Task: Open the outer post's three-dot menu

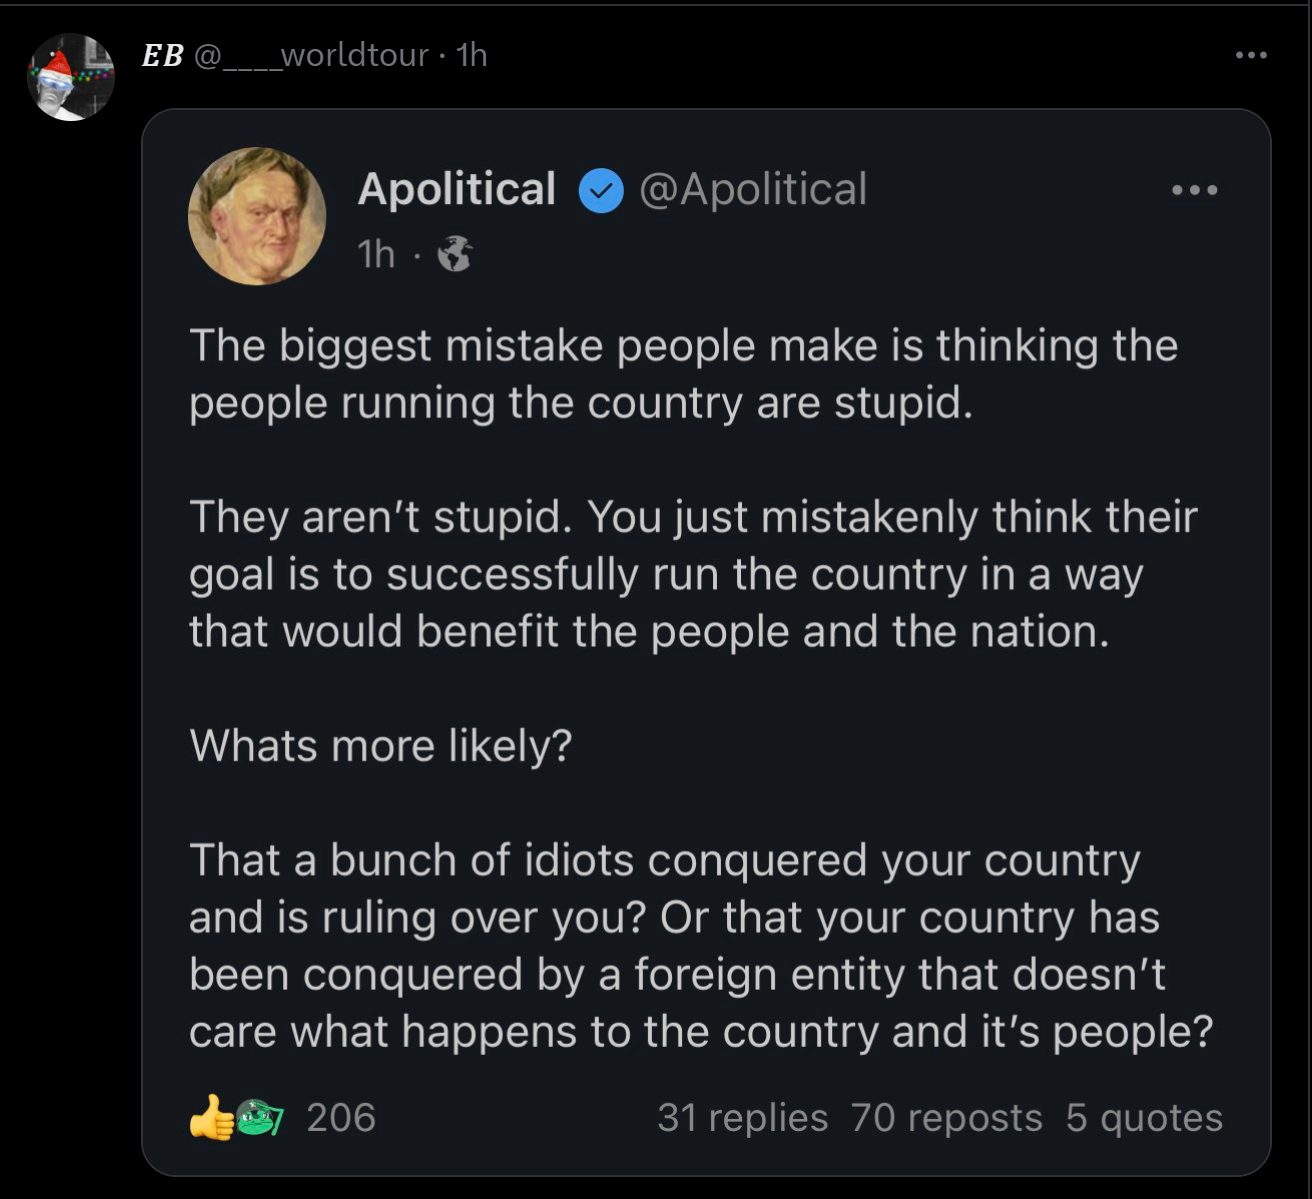Action: pyautogui.click(x=1251, y=55)
